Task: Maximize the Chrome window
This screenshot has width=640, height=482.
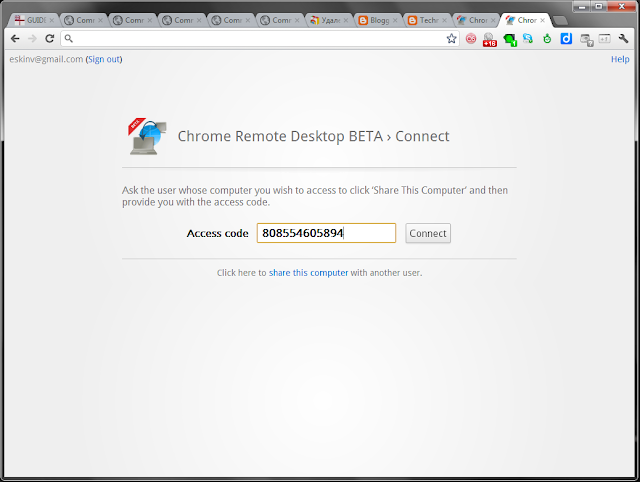Action: tap(599, 7)
